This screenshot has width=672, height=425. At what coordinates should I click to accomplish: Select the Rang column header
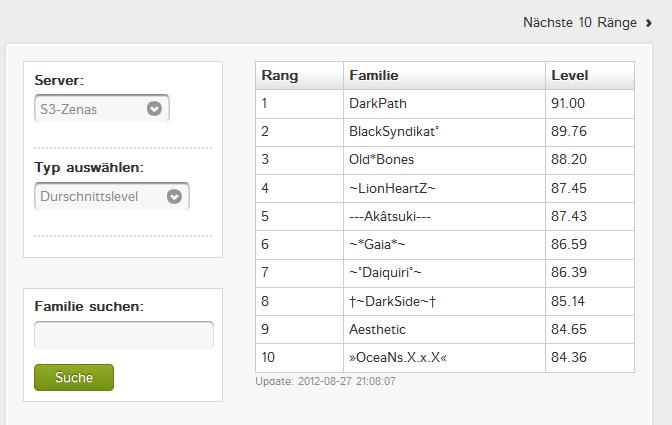coord(280,75)
